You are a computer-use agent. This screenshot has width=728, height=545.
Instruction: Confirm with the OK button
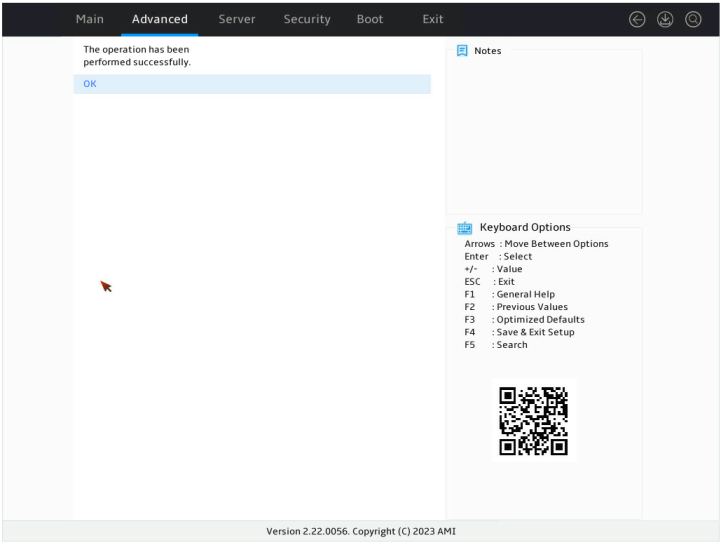coord(254,84)
